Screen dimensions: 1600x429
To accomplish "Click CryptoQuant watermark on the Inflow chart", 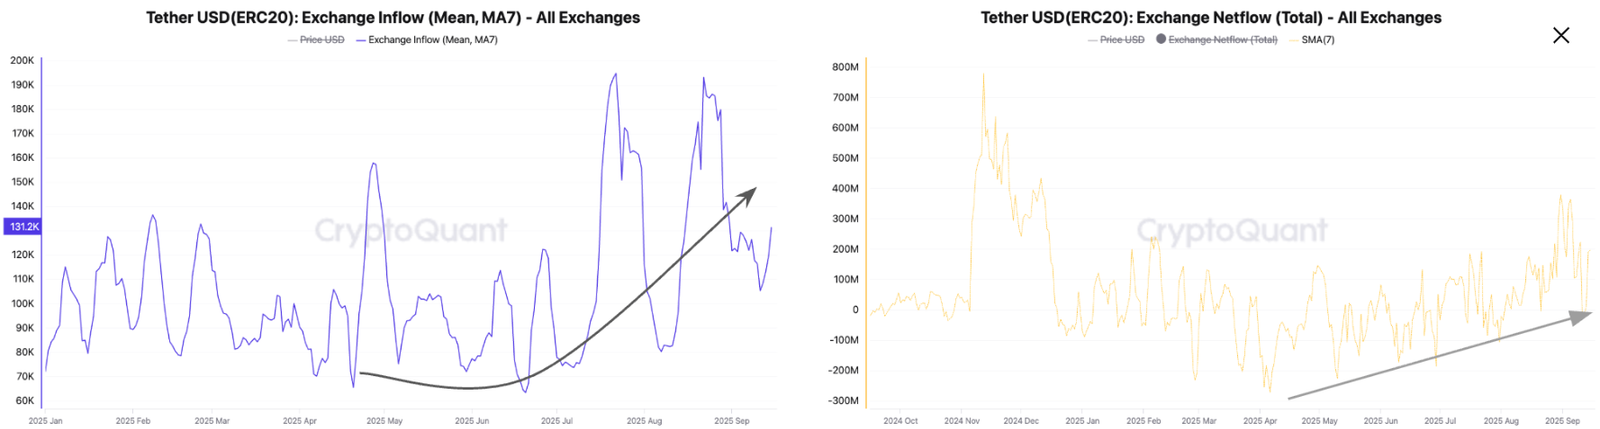I will coord(411,231).
